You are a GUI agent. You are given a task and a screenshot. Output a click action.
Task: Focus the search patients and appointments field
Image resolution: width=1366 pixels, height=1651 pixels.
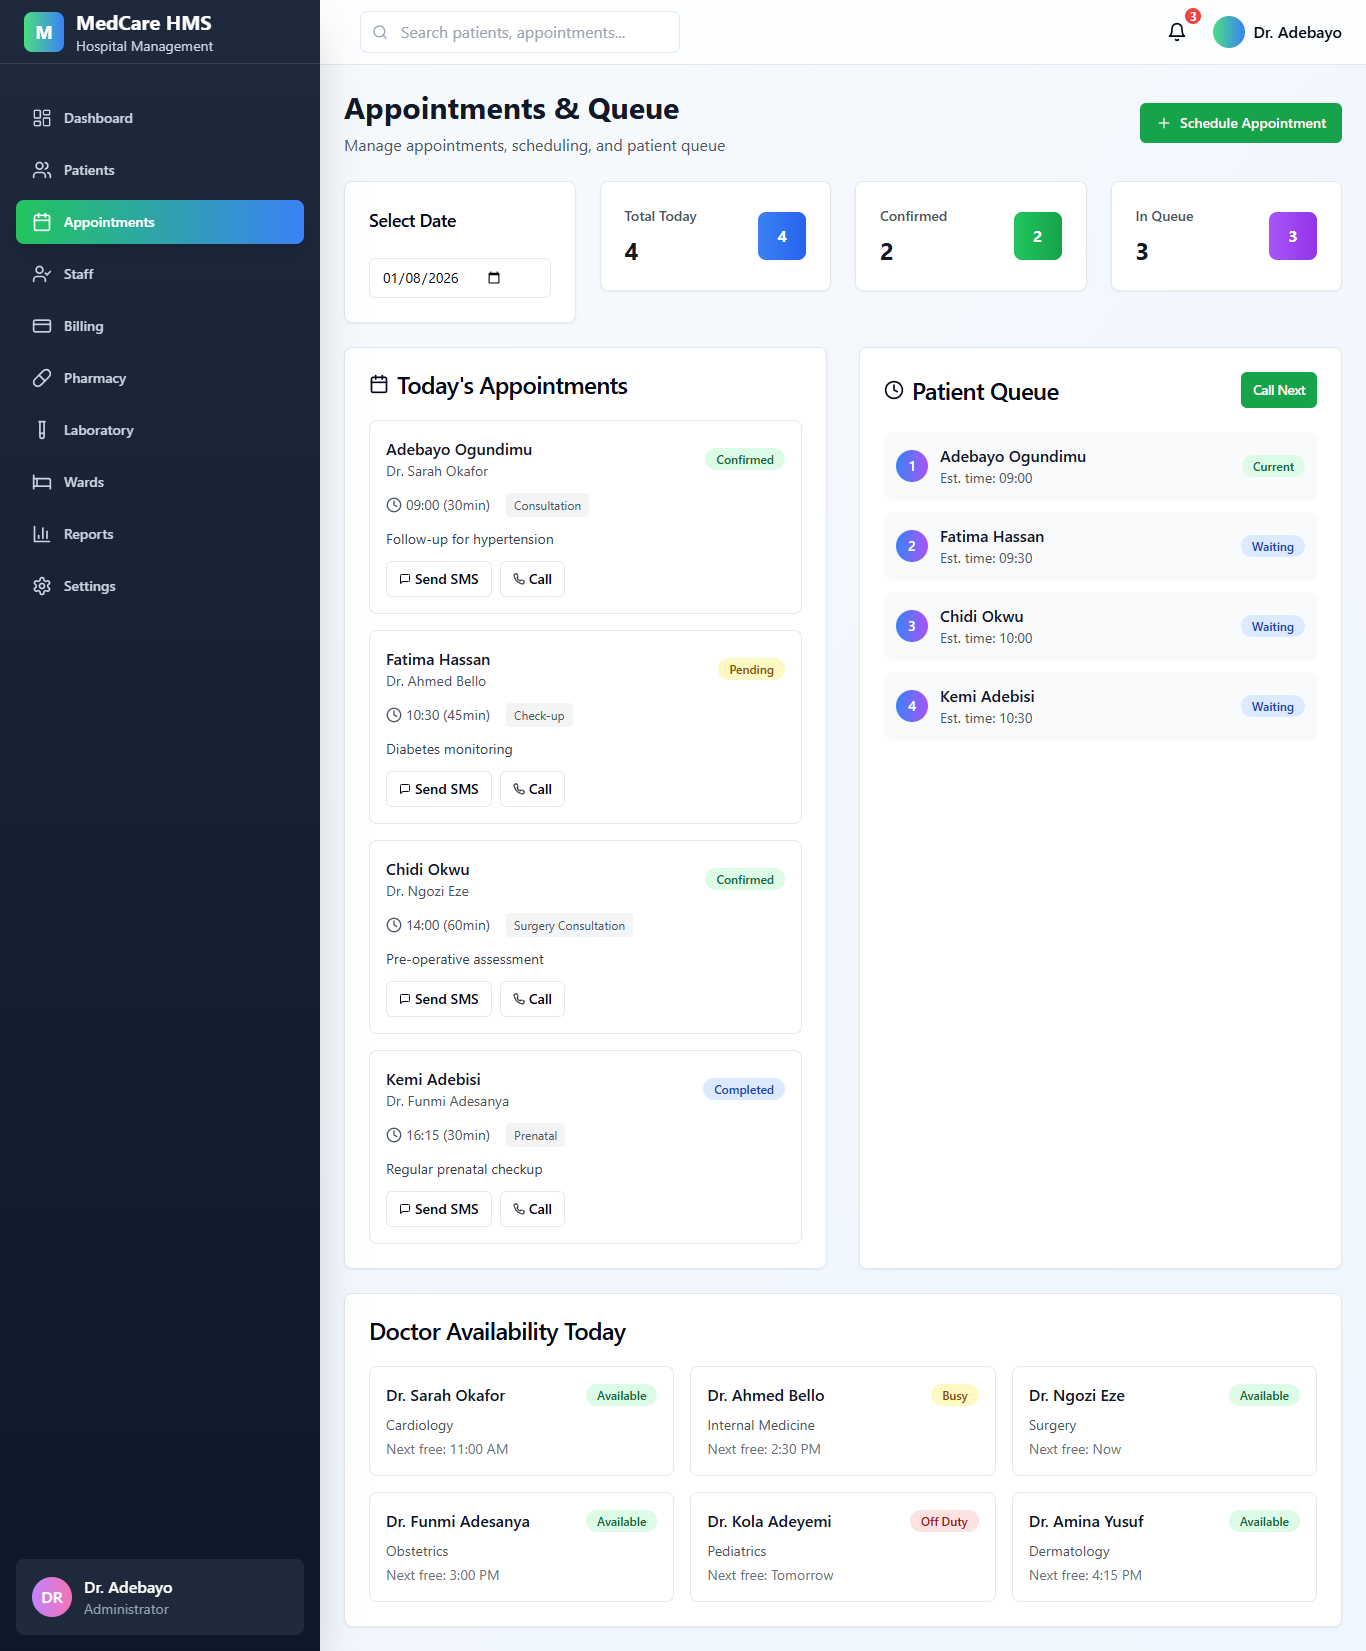click(x=520, y=32)
